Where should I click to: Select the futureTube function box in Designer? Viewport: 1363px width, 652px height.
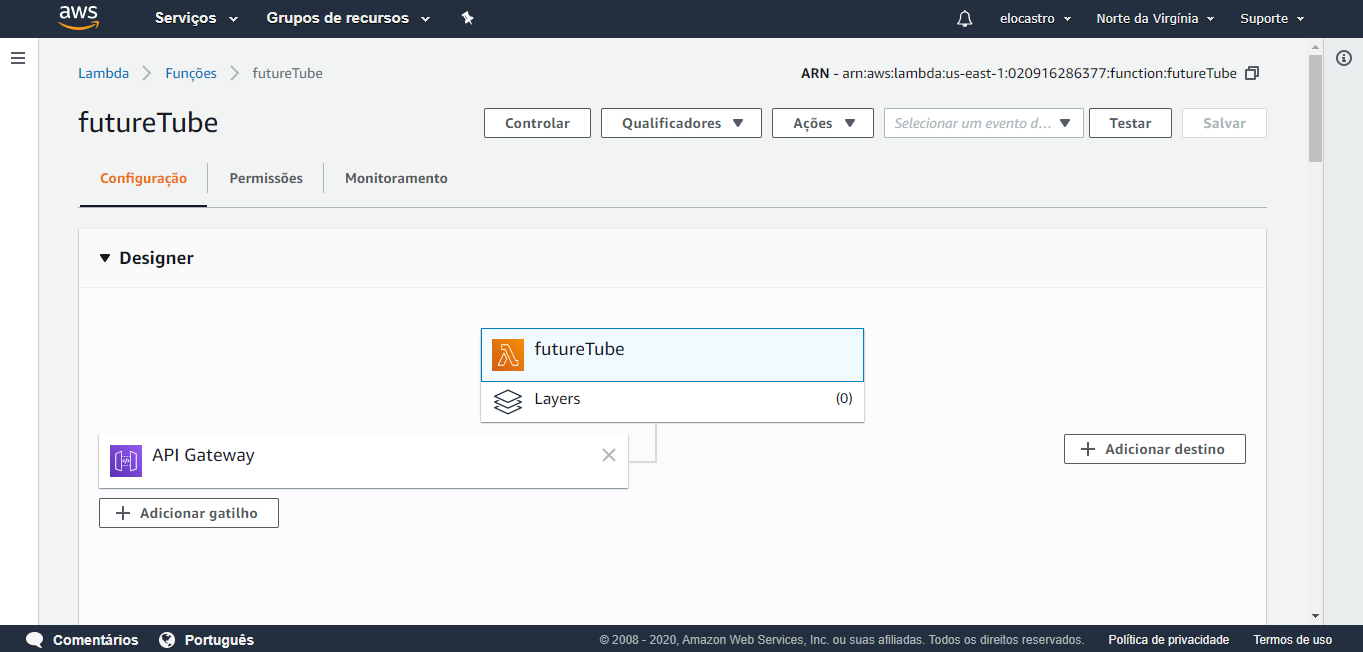672,355
